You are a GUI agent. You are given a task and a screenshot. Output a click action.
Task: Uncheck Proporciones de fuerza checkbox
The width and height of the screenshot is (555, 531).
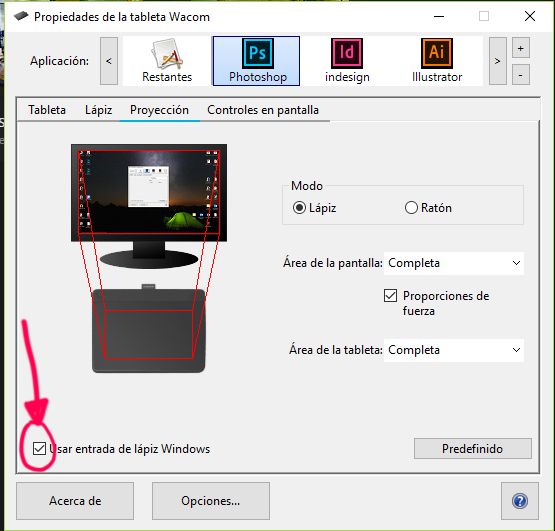390,296
